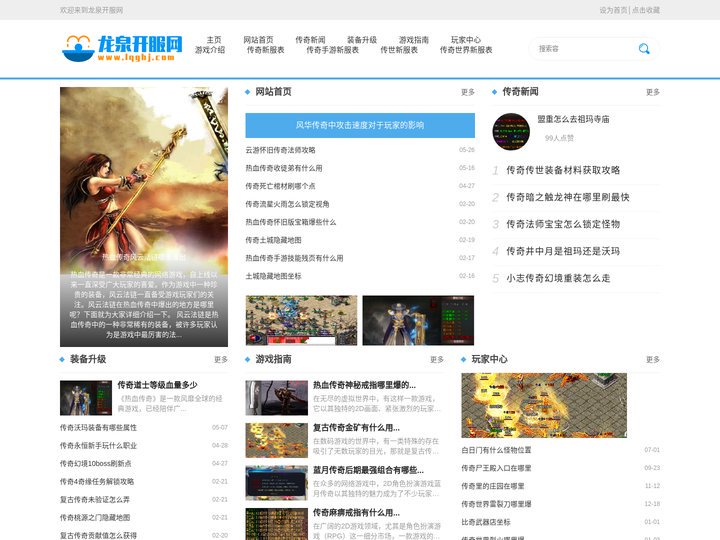Open 玩家中心 传奇世界新服表 nav item
The image size is (720, 540).
466,45
